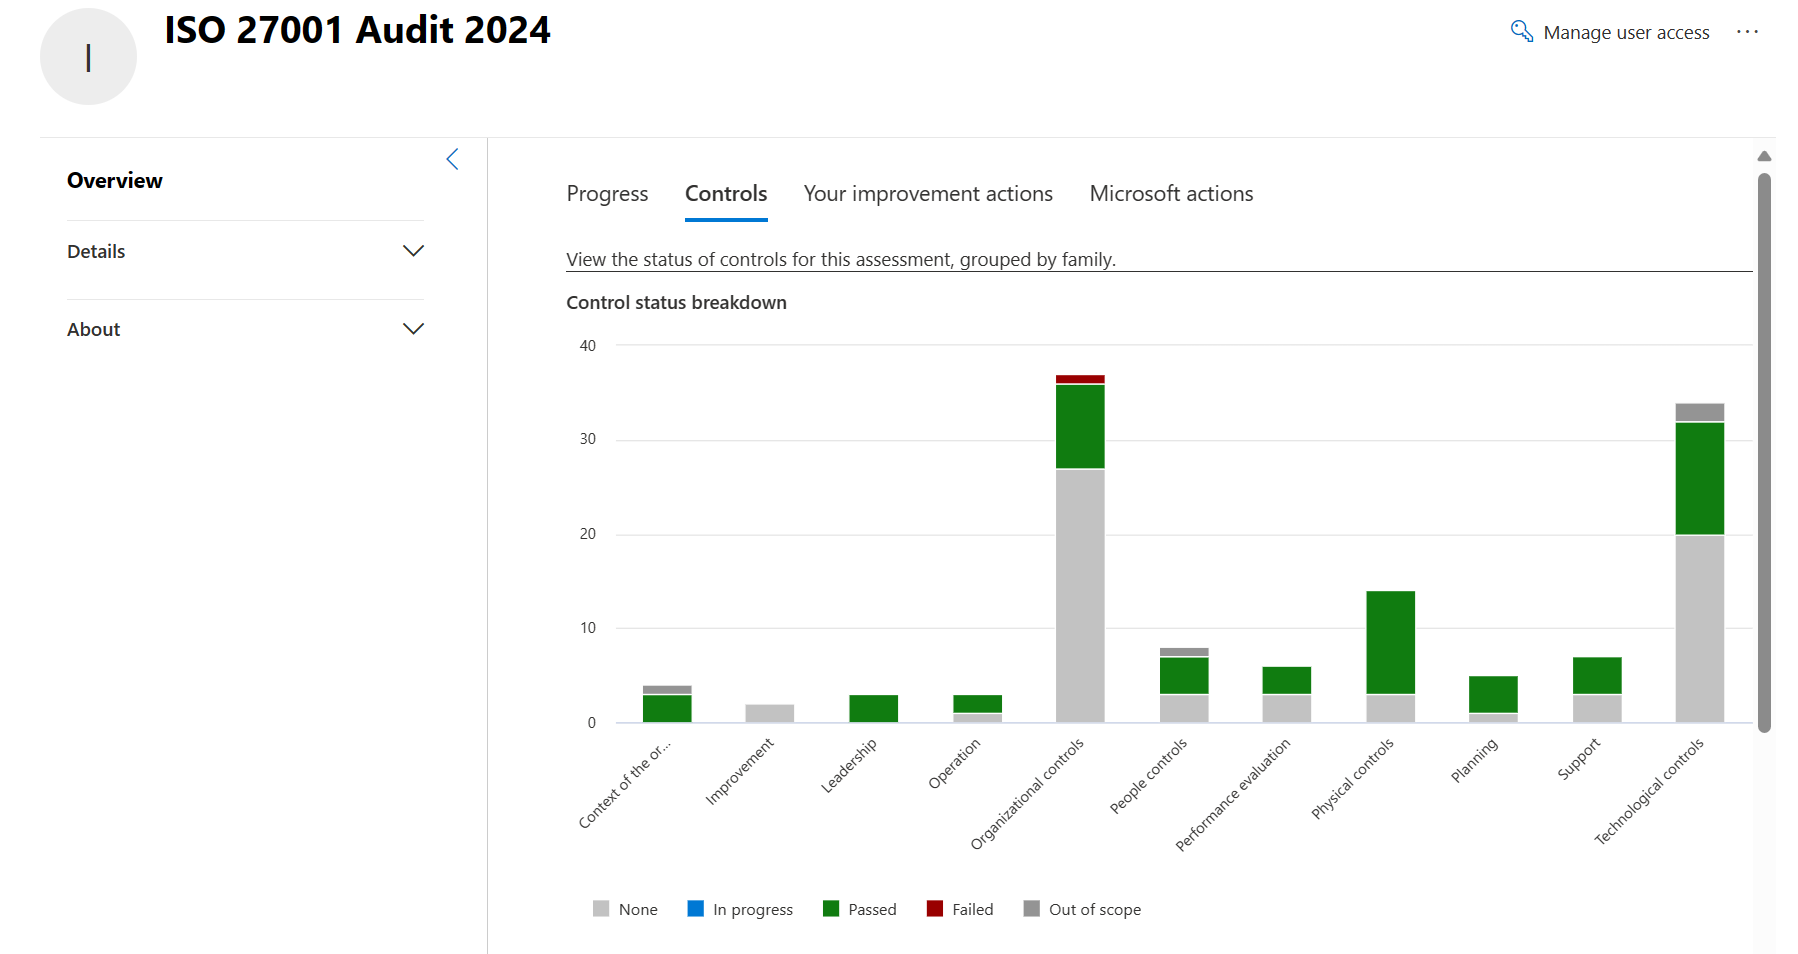The image size is (1798, 954).
Task: Open the Manage user access link
Action: [1626, 33]
